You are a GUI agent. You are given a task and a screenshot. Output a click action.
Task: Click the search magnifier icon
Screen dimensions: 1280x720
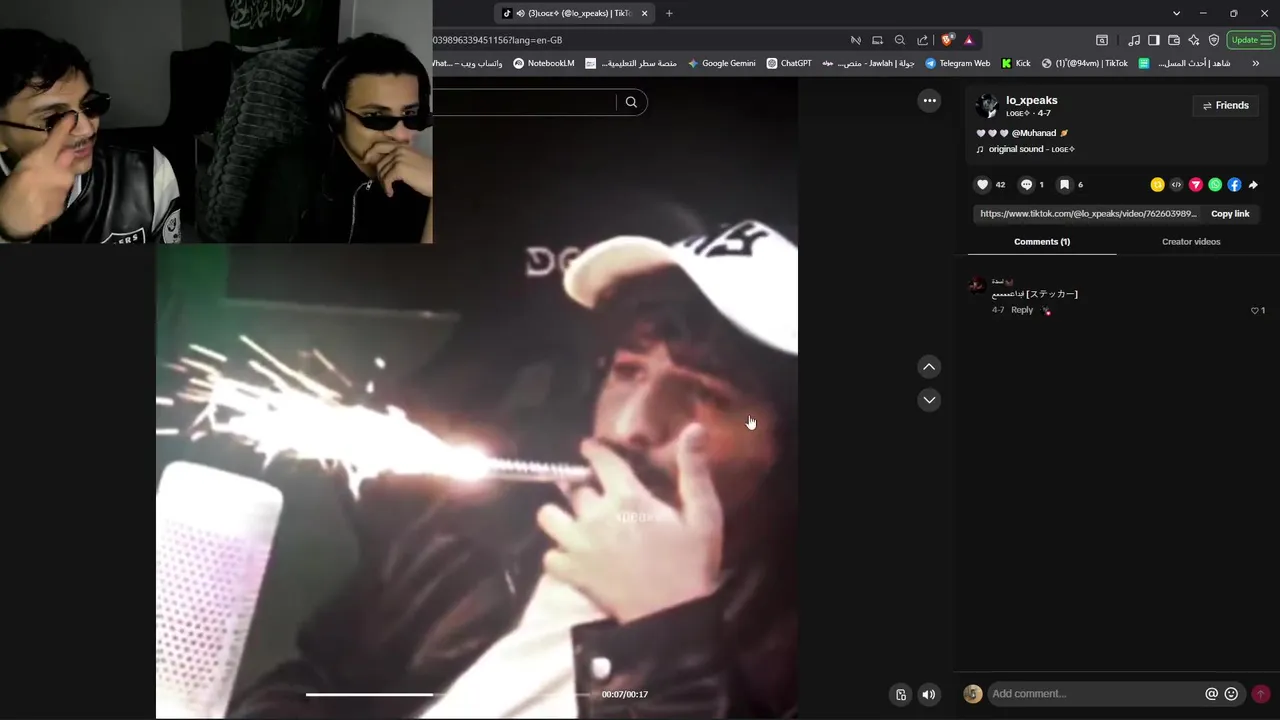pos(631,102)
